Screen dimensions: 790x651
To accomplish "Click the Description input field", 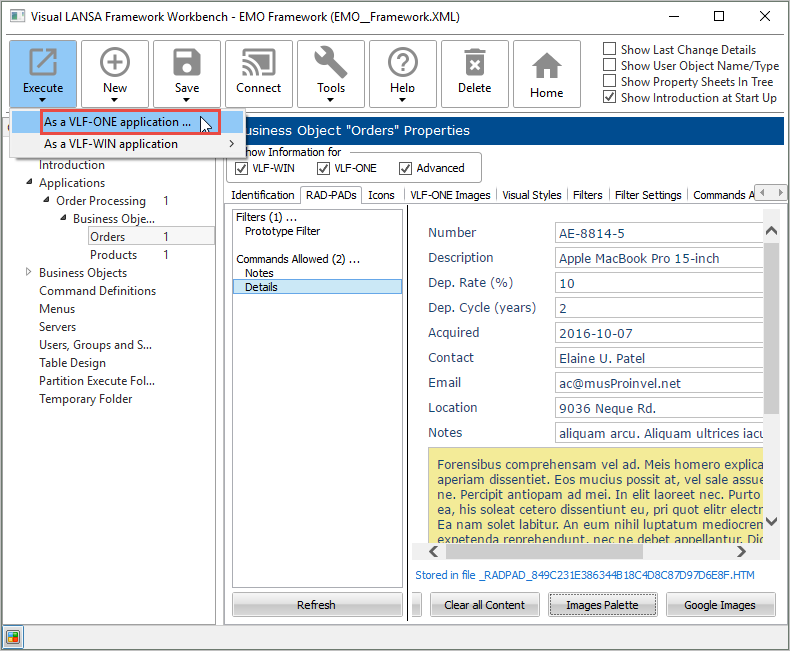I will click(x=658, y=258).
